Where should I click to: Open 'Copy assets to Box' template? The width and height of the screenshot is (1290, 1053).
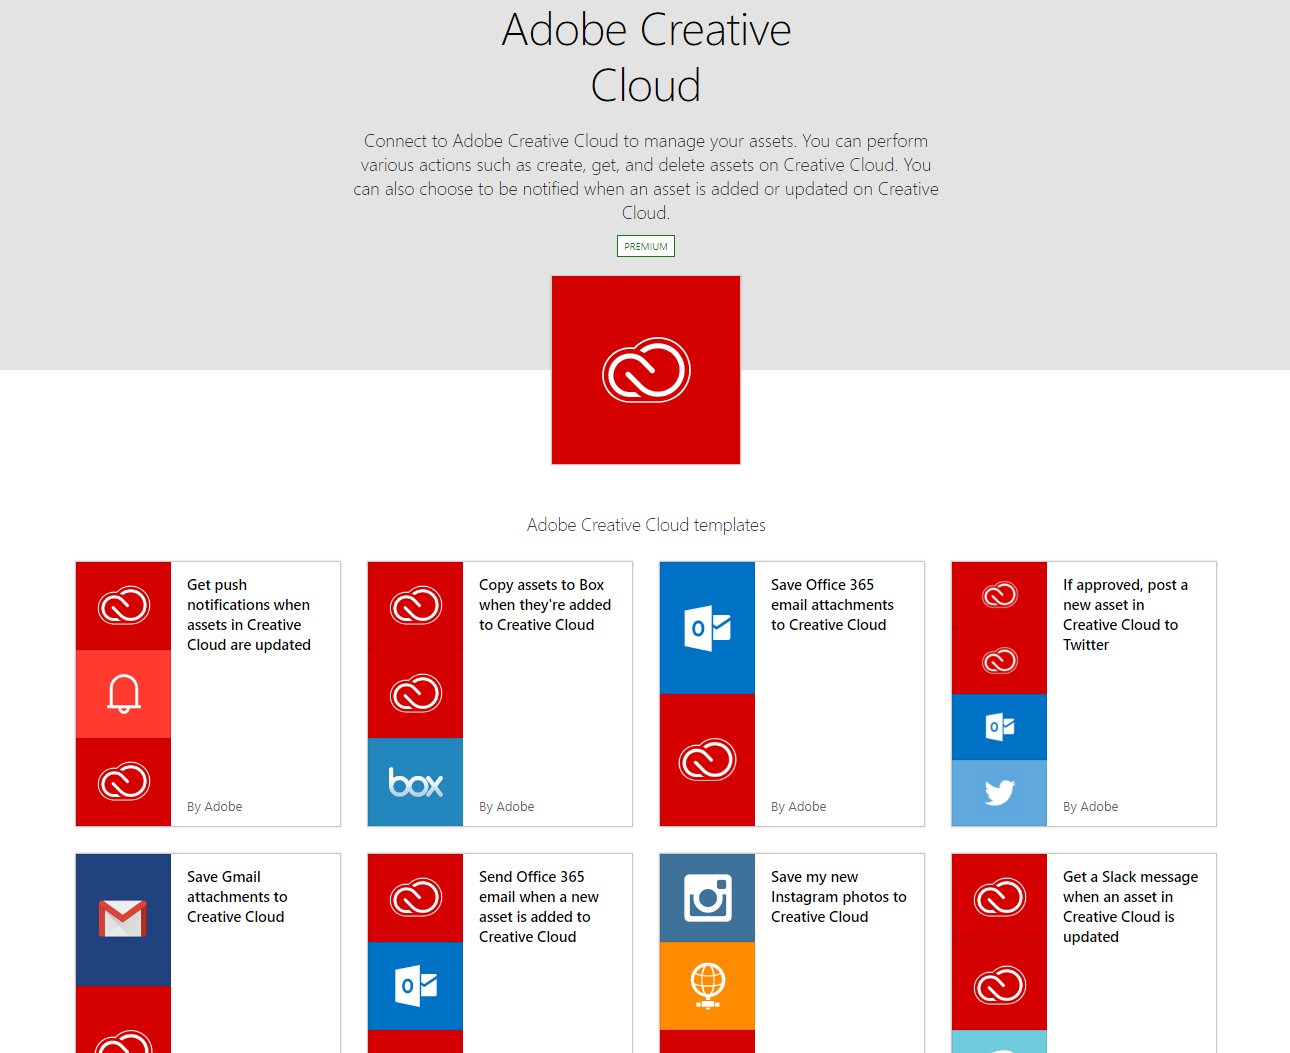point(544,605)
